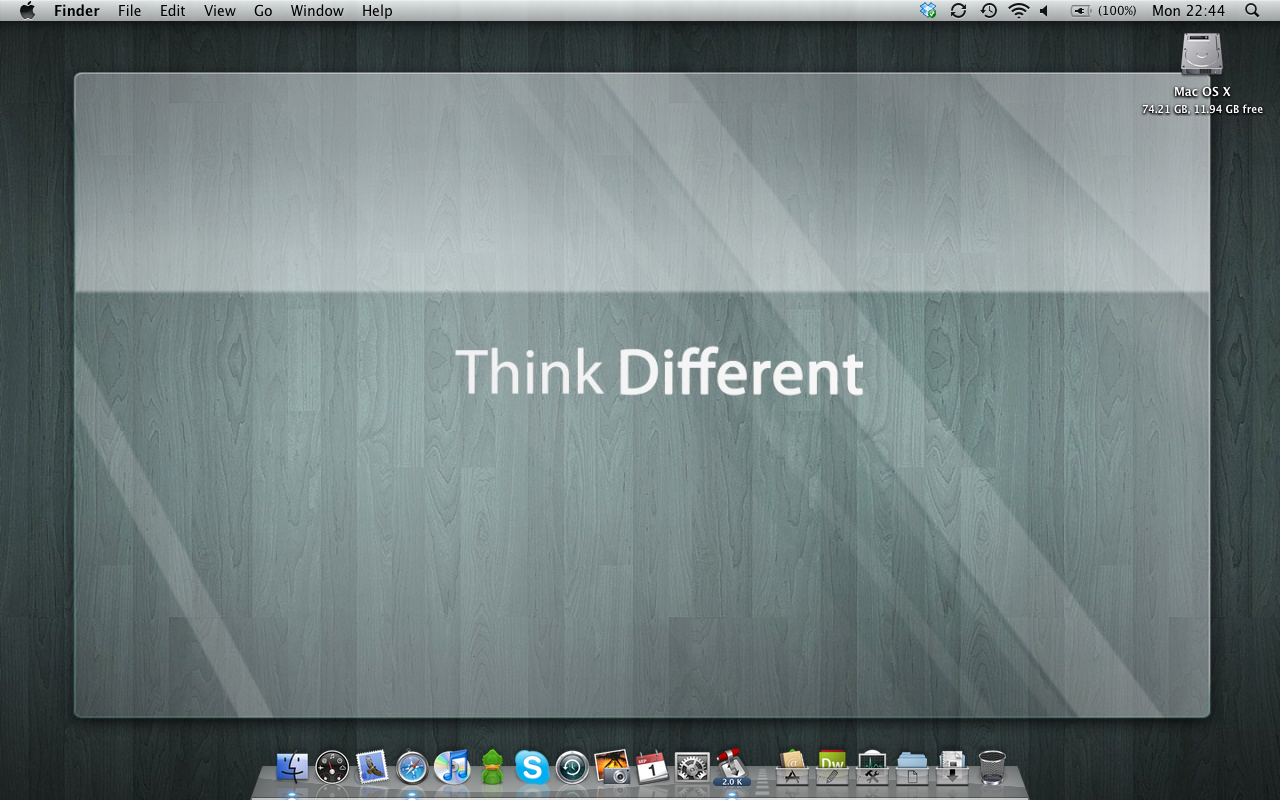Image resolution: width=1280 pixels, height=800 pixels.
Task: Open Time Machine in dock
Action: coord(572,768)
